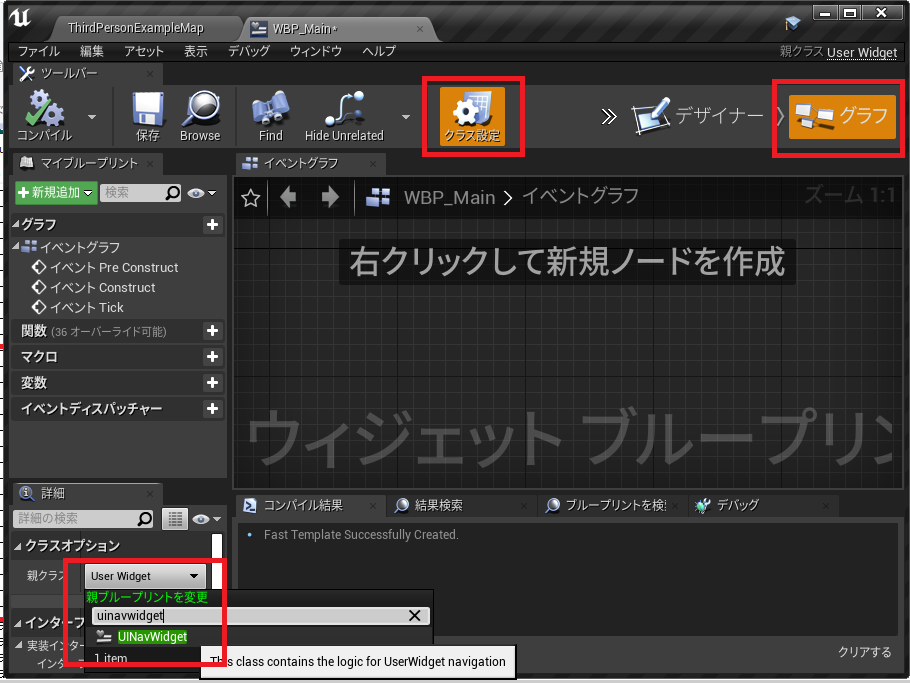
Task: Add a new variable with plus button
Action: click(212, 382)
